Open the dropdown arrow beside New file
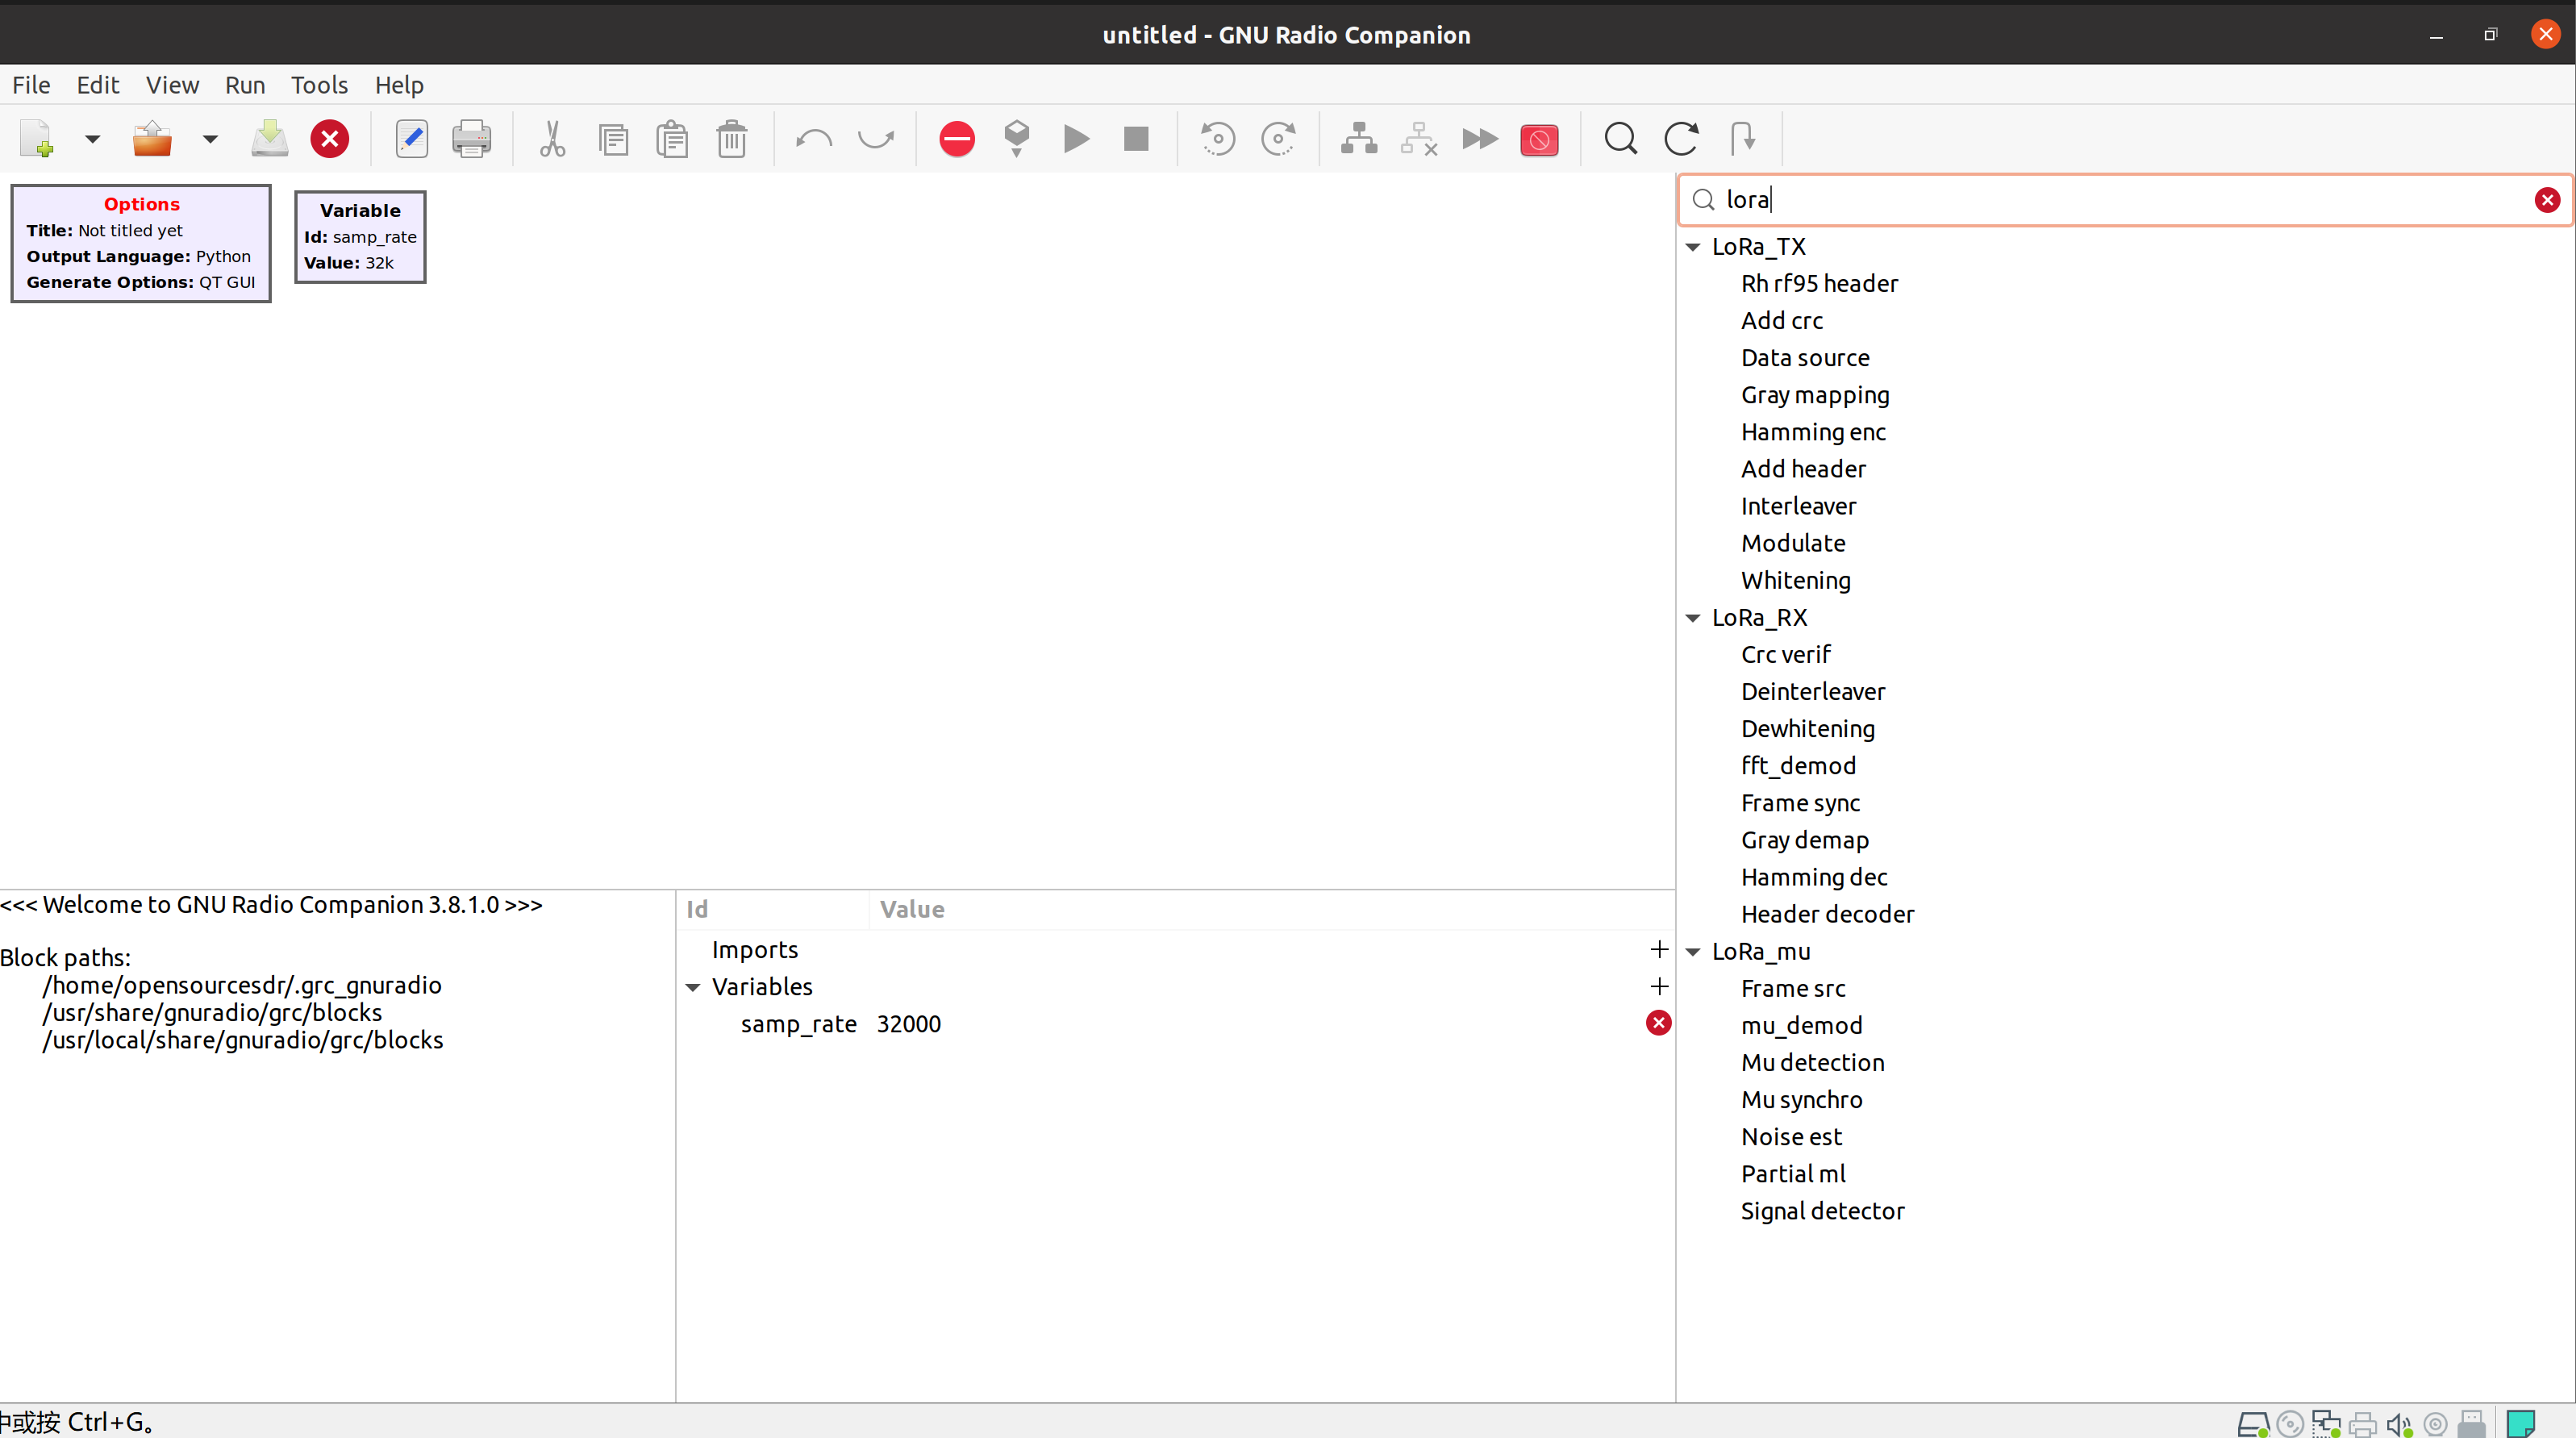Viewport: 2576px width, 1438px height. coord(92,139)
